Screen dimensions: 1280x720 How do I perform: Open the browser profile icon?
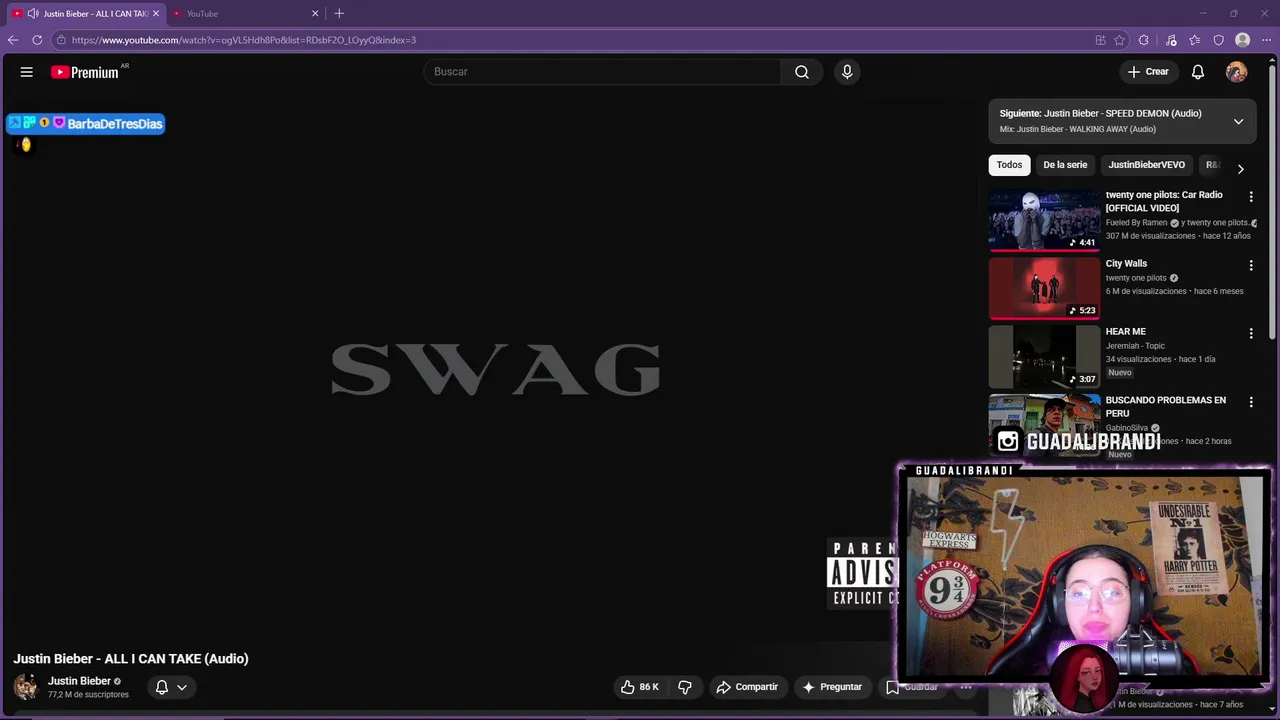pos(1243,40)
